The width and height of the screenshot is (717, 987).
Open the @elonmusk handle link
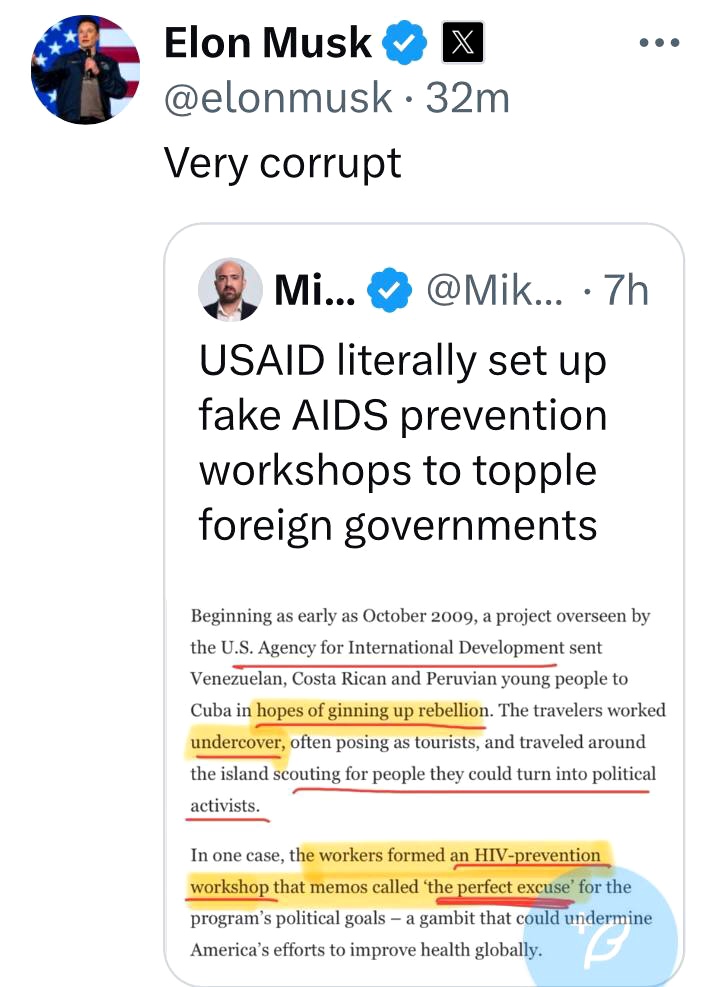[278, 98]
